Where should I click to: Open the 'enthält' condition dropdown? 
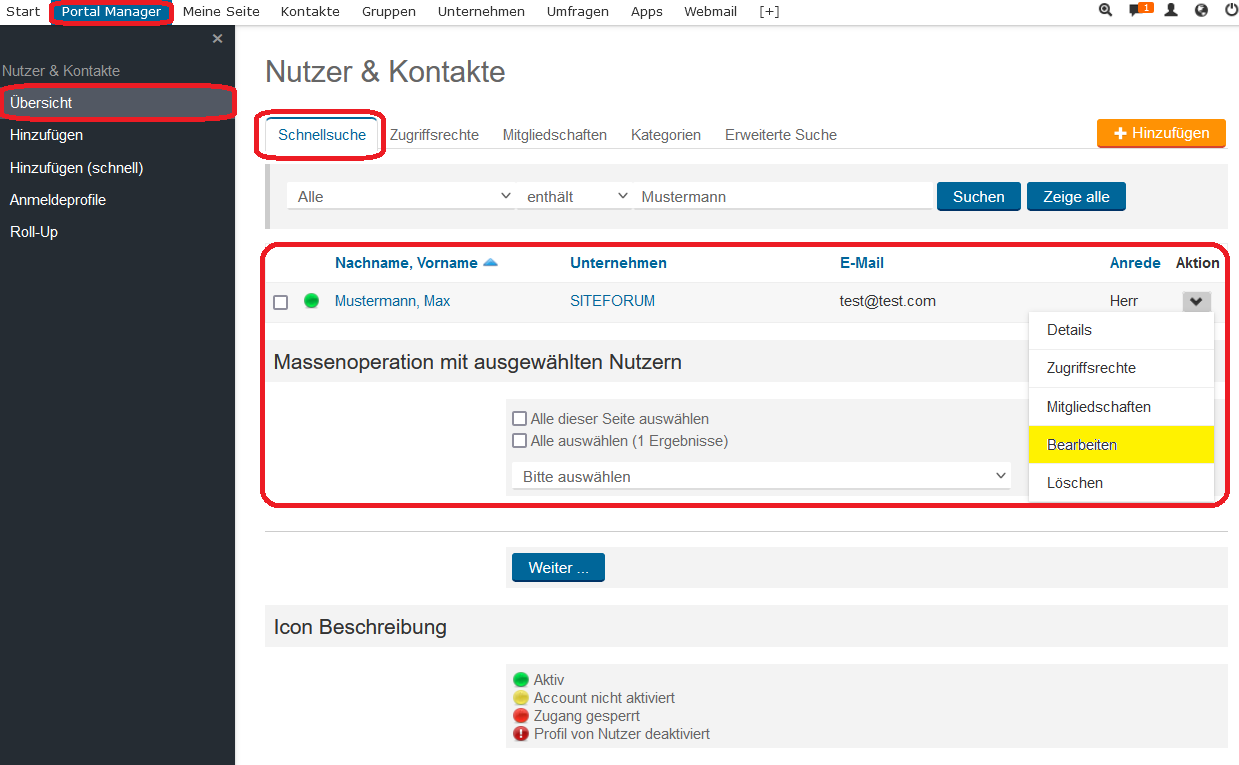577,197
